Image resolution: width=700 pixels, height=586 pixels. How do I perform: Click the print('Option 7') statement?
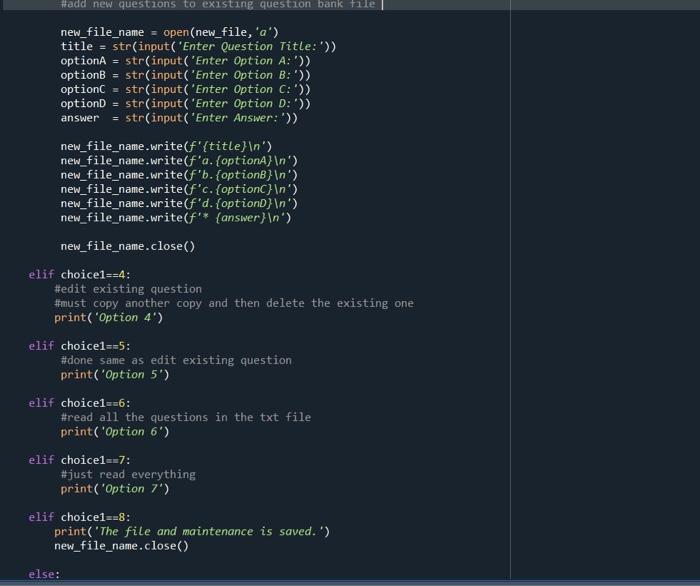[x=115, y=489]
